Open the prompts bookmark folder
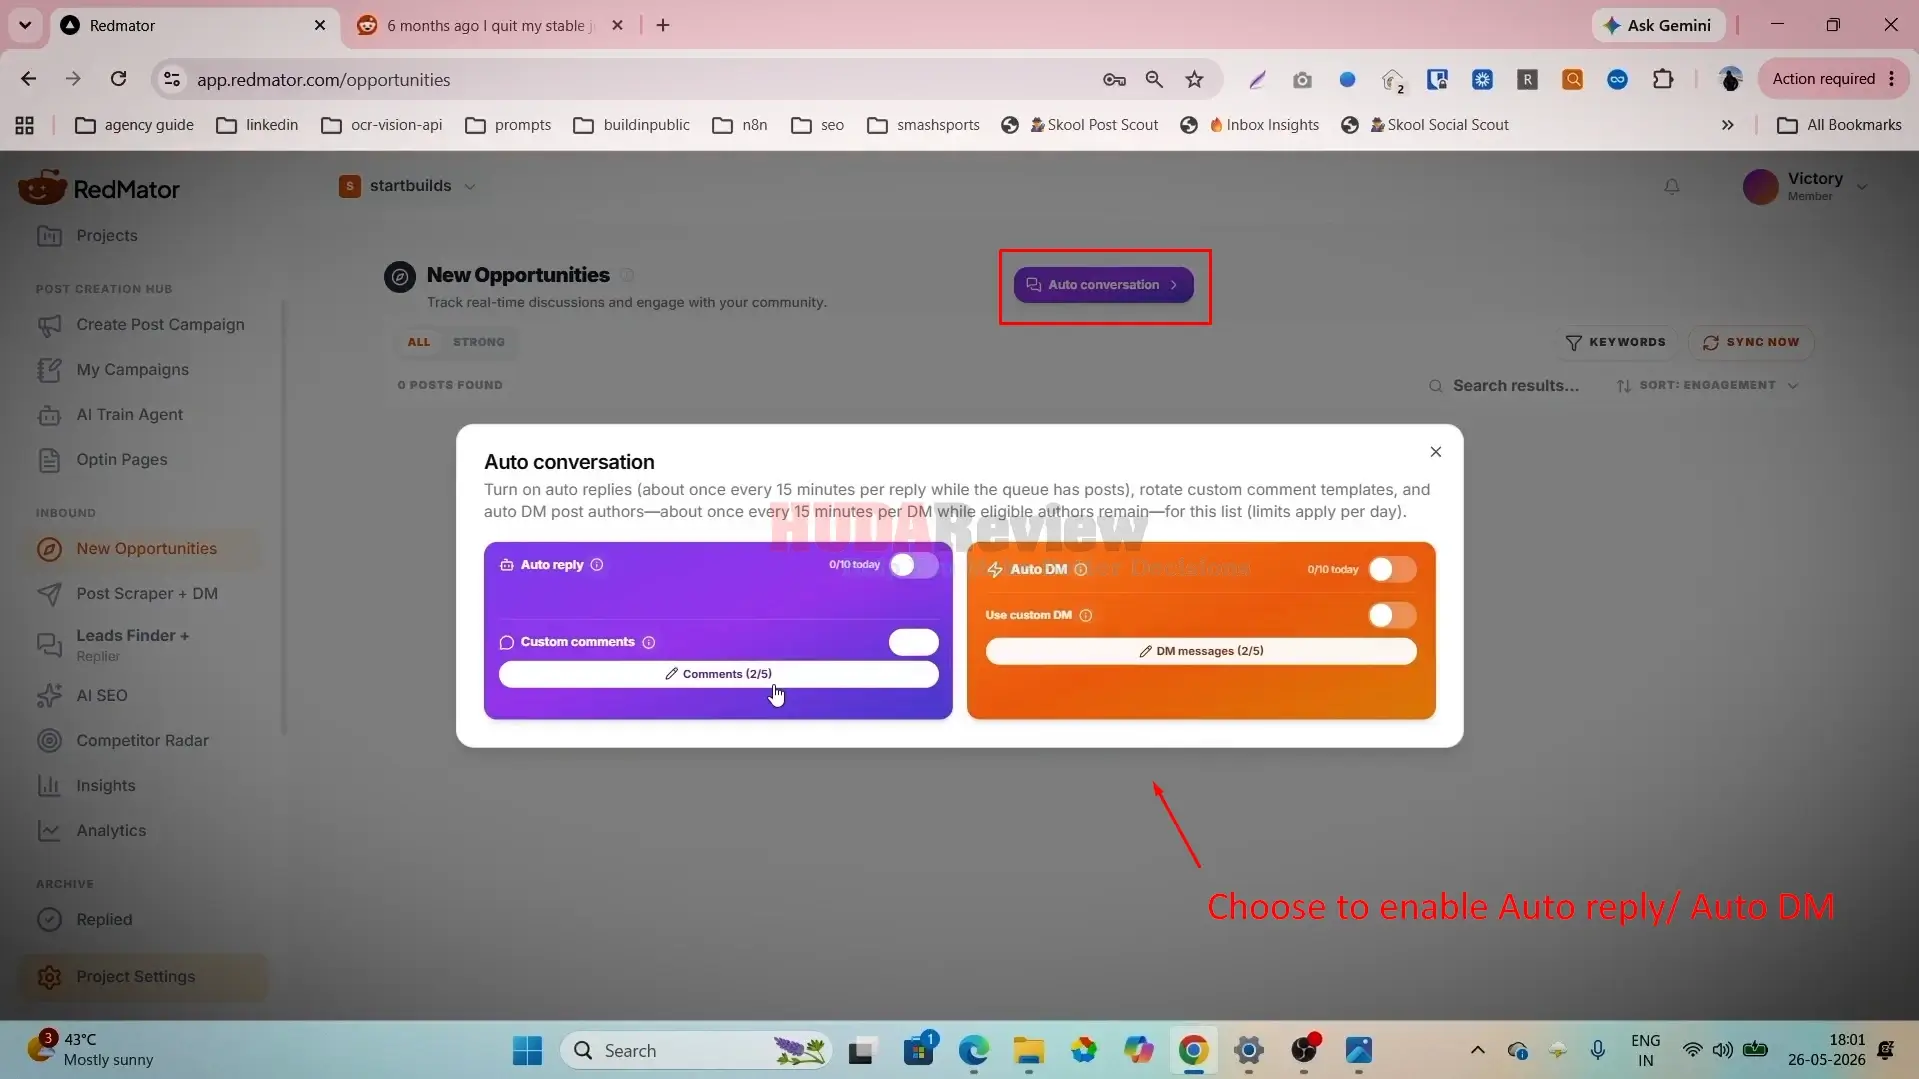 coord(509,125)
